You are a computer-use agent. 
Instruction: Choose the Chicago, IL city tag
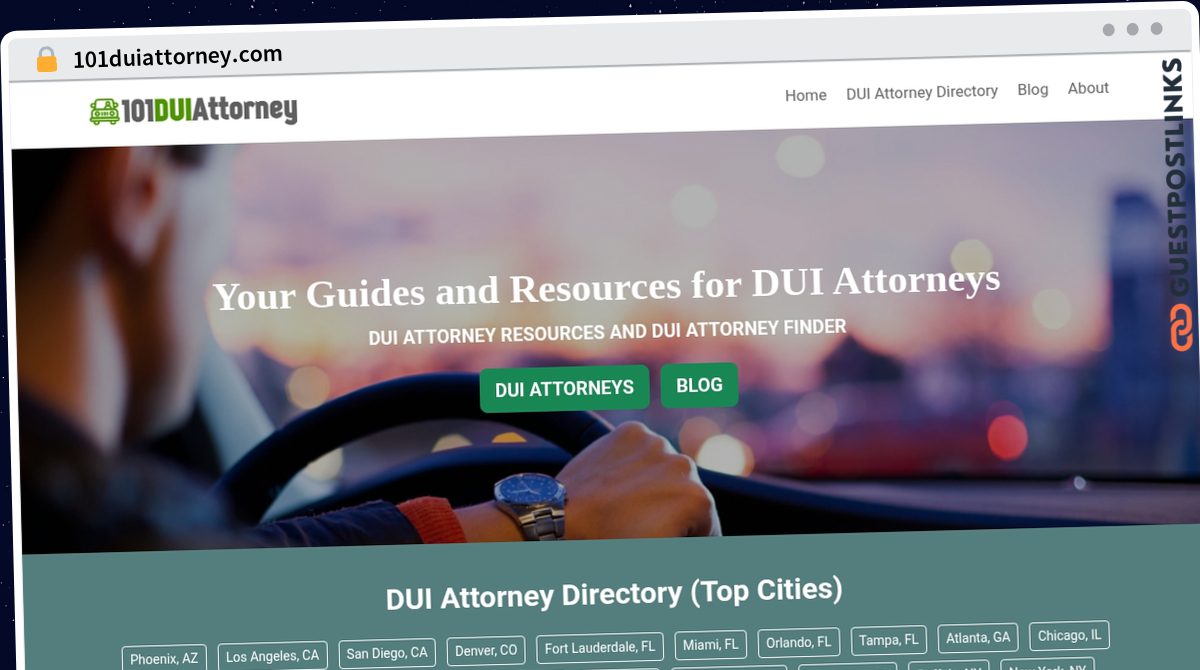tap(1069, 635)
